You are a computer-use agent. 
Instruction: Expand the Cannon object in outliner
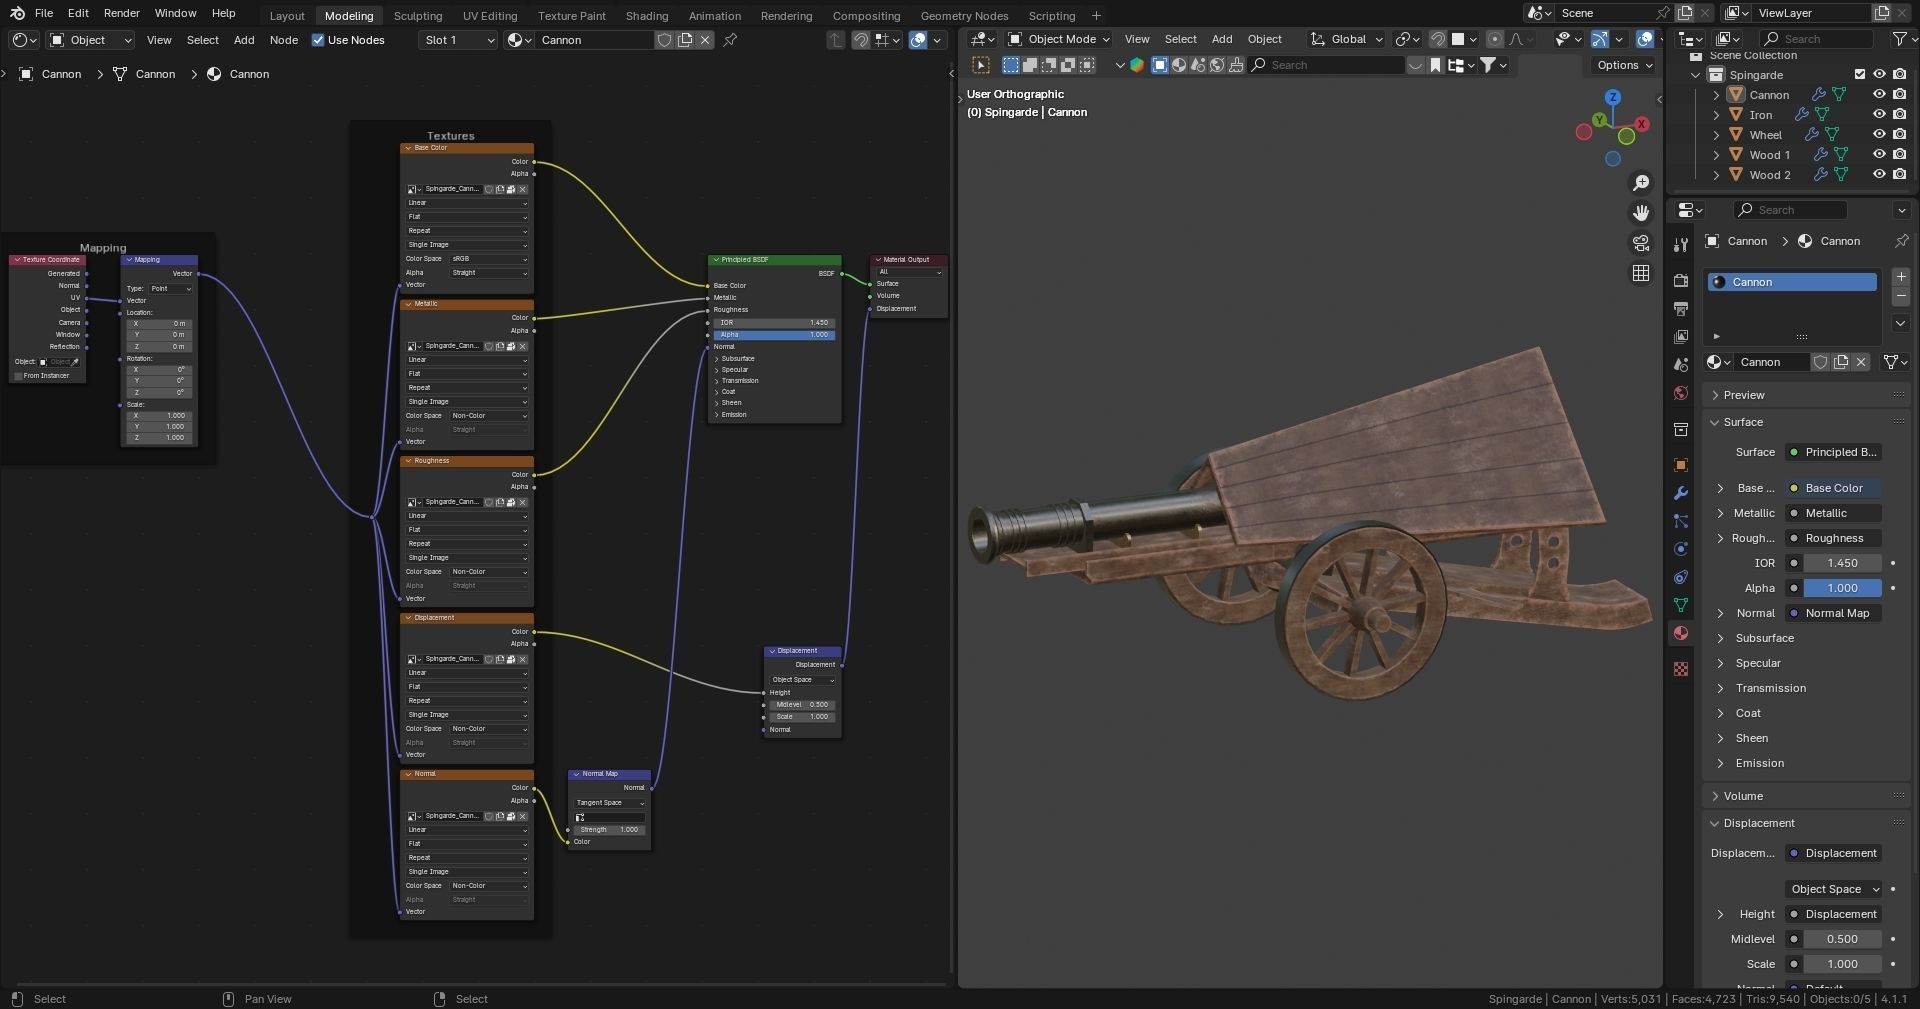tap(1716, 95)
